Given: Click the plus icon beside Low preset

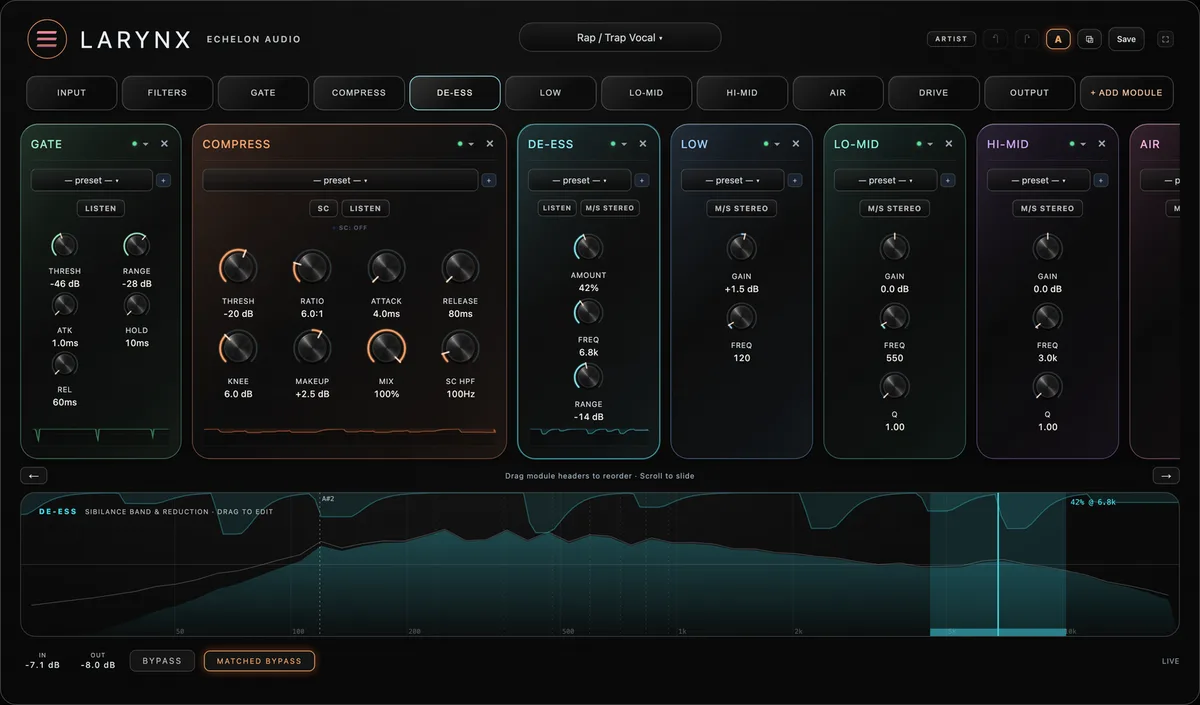Looking at the screenshot, I should (795, 181).
